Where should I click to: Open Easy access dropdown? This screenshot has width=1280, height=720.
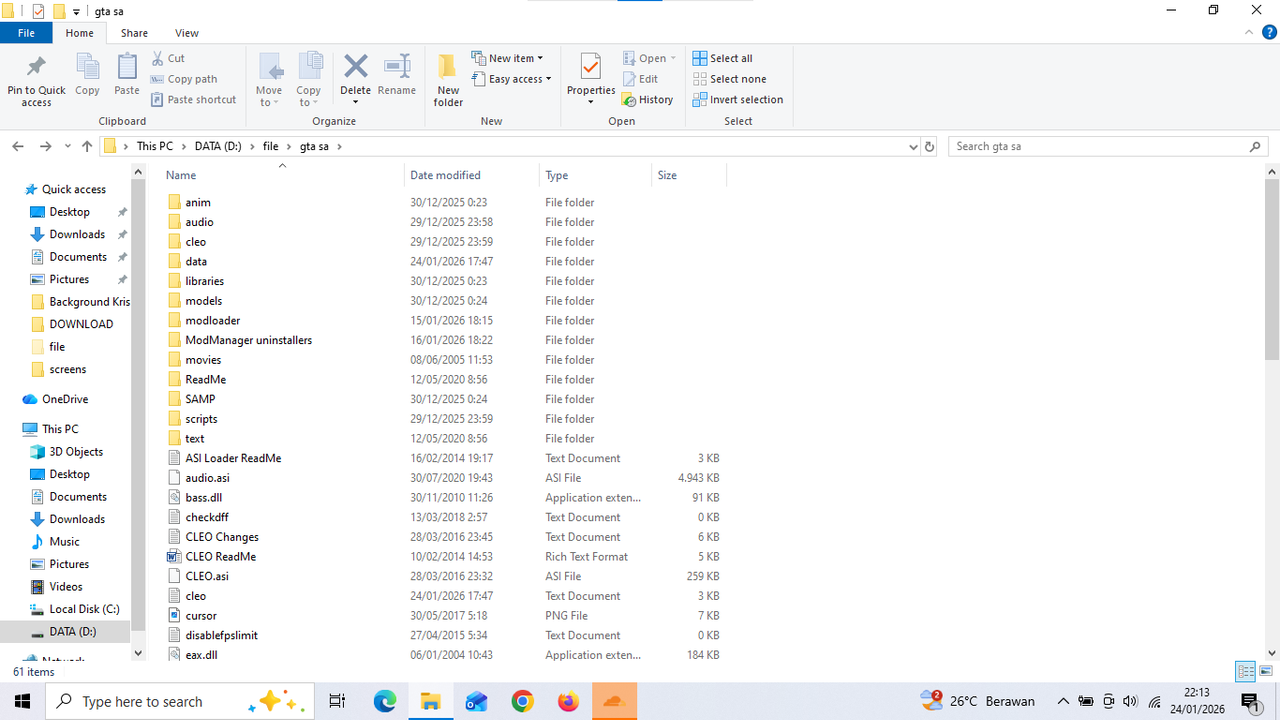click(511, 79)
